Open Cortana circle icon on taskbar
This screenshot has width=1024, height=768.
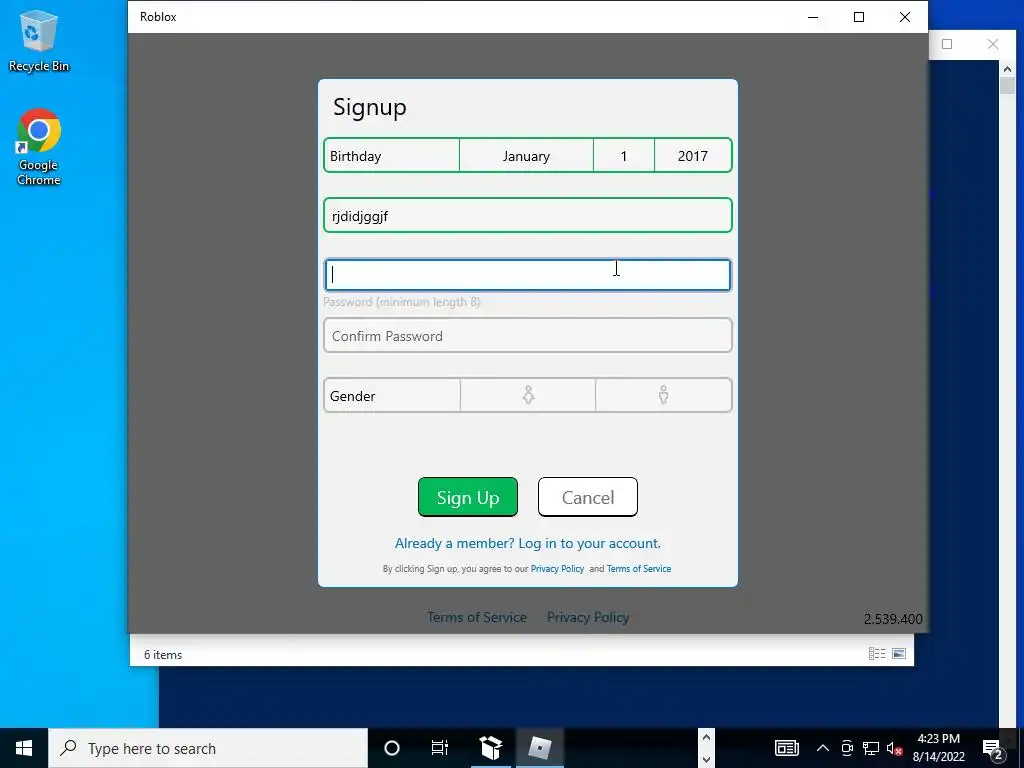tap(392, 748)
